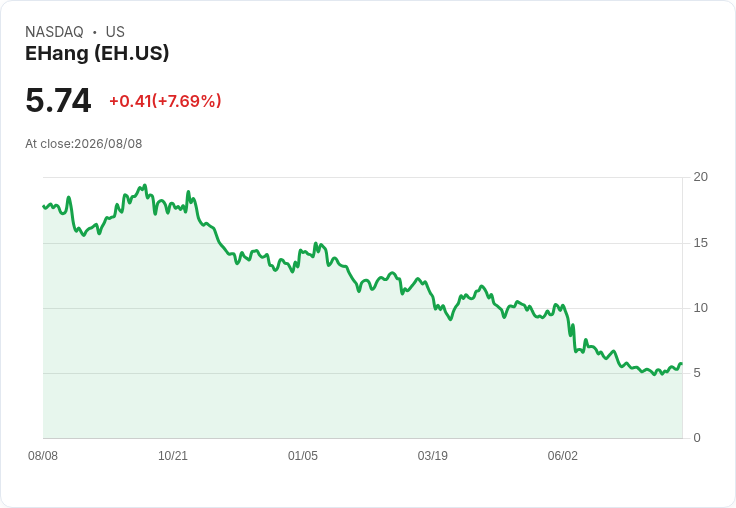The image size is (736, 508).
Task: Click the NASDAQ exchange label
Action: (x=54, y=32)
